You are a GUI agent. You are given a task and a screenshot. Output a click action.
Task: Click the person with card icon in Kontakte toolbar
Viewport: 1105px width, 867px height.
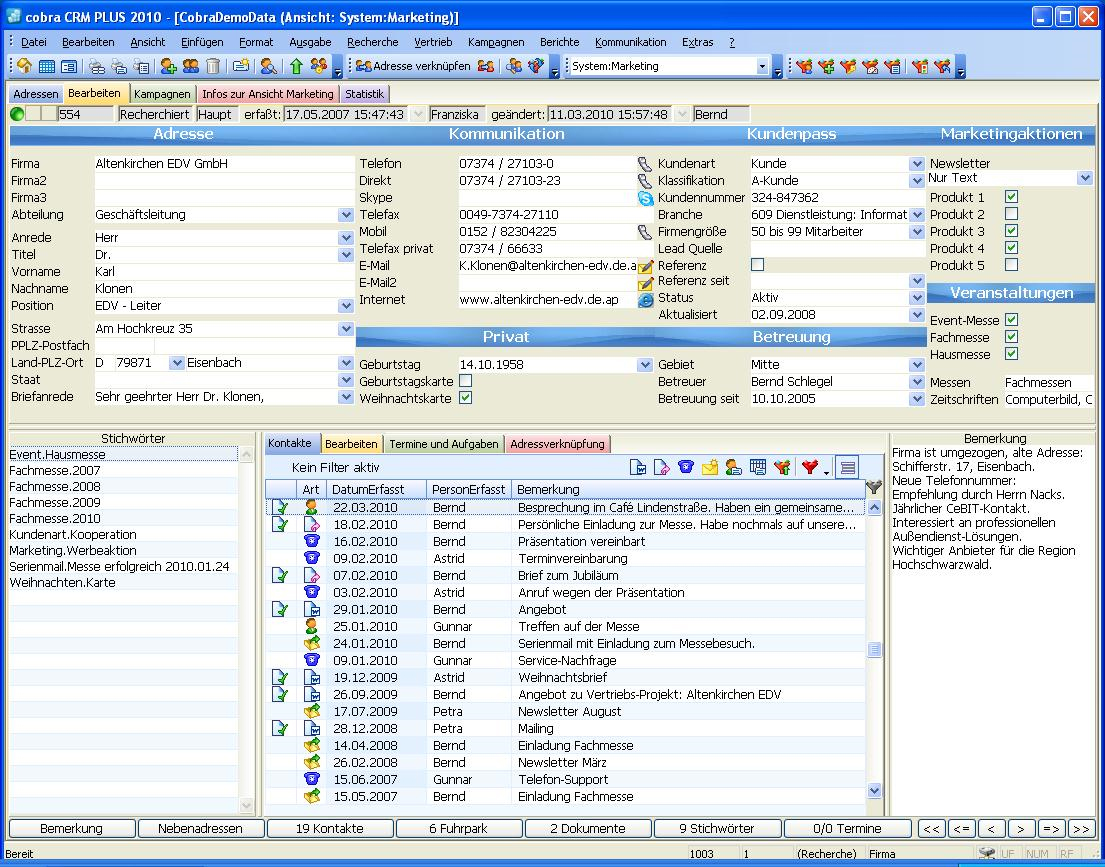click(734, 467)
